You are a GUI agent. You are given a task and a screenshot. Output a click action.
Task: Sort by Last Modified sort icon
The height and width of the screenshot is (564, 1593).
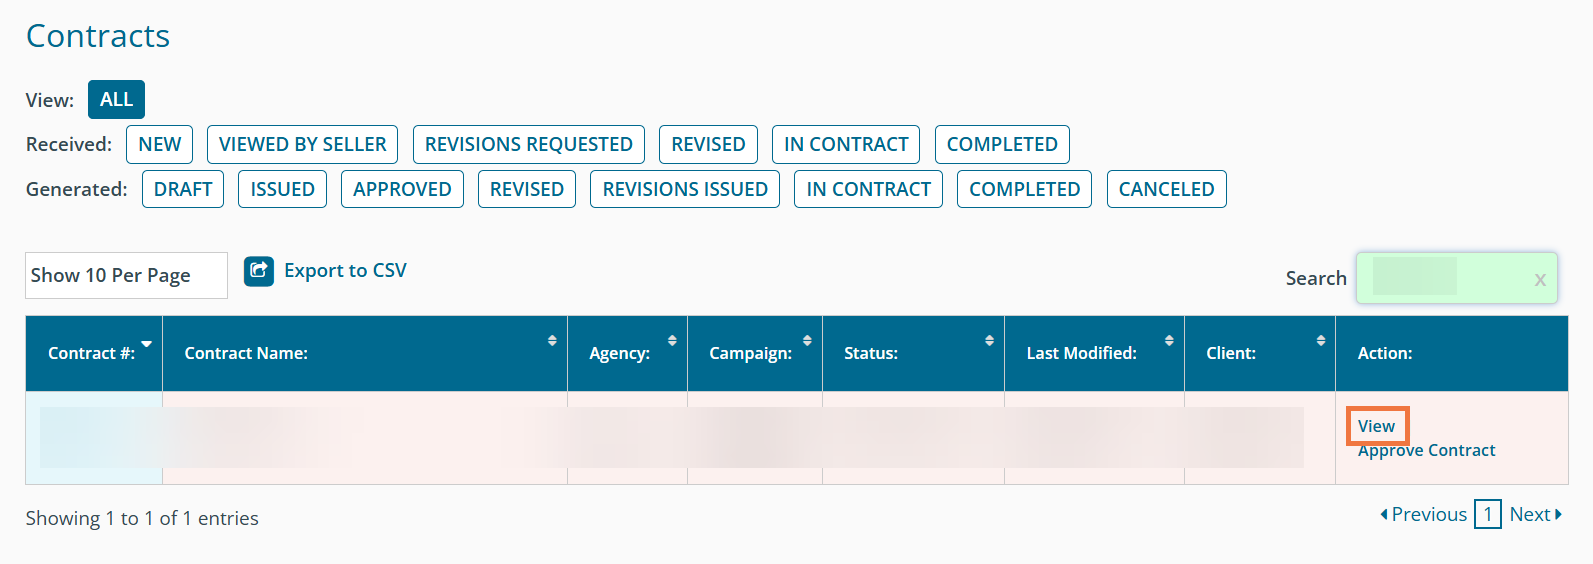[x=1169, y=341]
